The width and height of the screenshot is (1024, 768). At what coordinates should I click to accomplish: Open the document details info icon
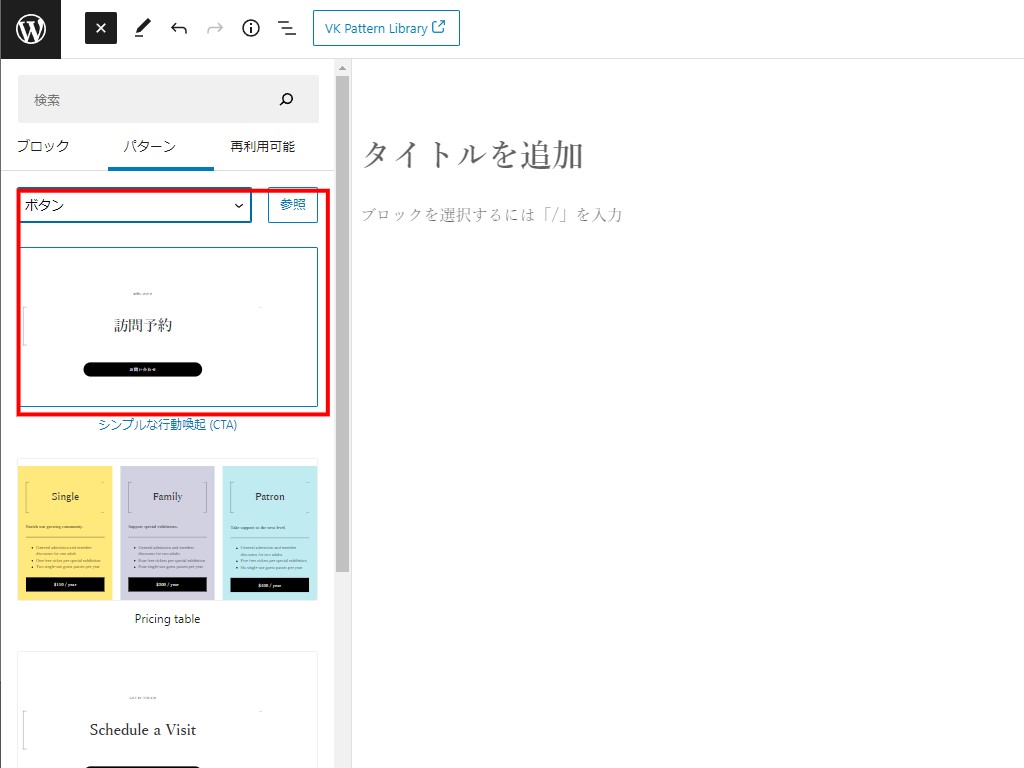pyautogui.click(x=251, y=28)
